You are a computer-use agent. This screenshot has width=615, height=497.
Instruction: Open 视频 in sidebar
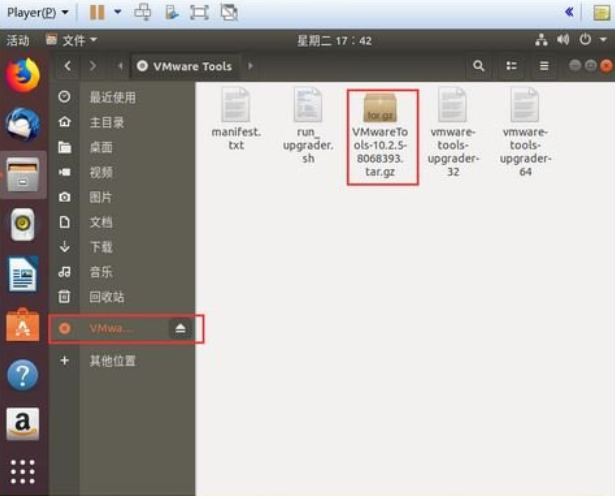coord(122,172)
